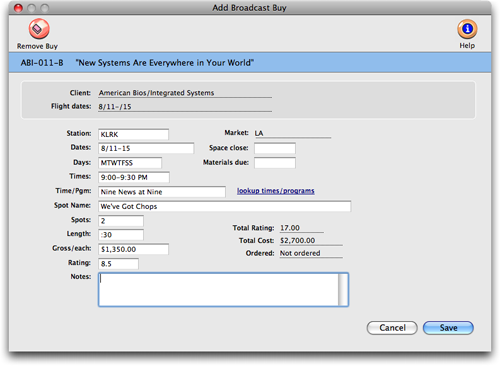This screenshot has height=366, width=500.
Task: Edit the Spot Name field
Action: coord(224,206)
